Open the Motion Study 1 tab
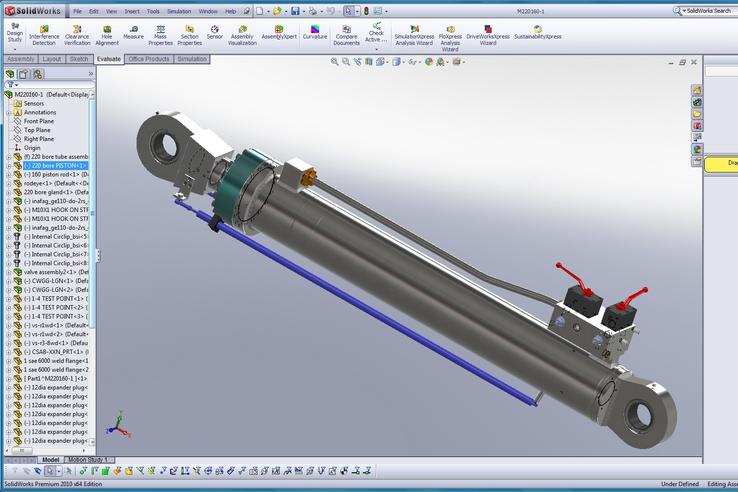 [x=88, y=460]
